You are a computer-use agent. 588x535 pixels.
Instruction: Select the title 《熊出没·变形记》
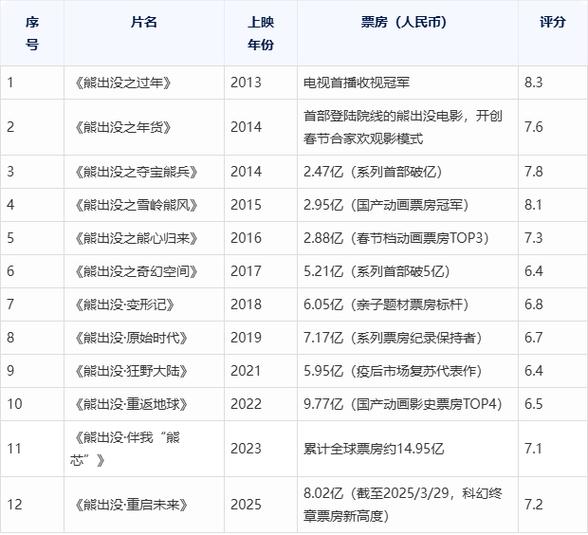point(124,305)
